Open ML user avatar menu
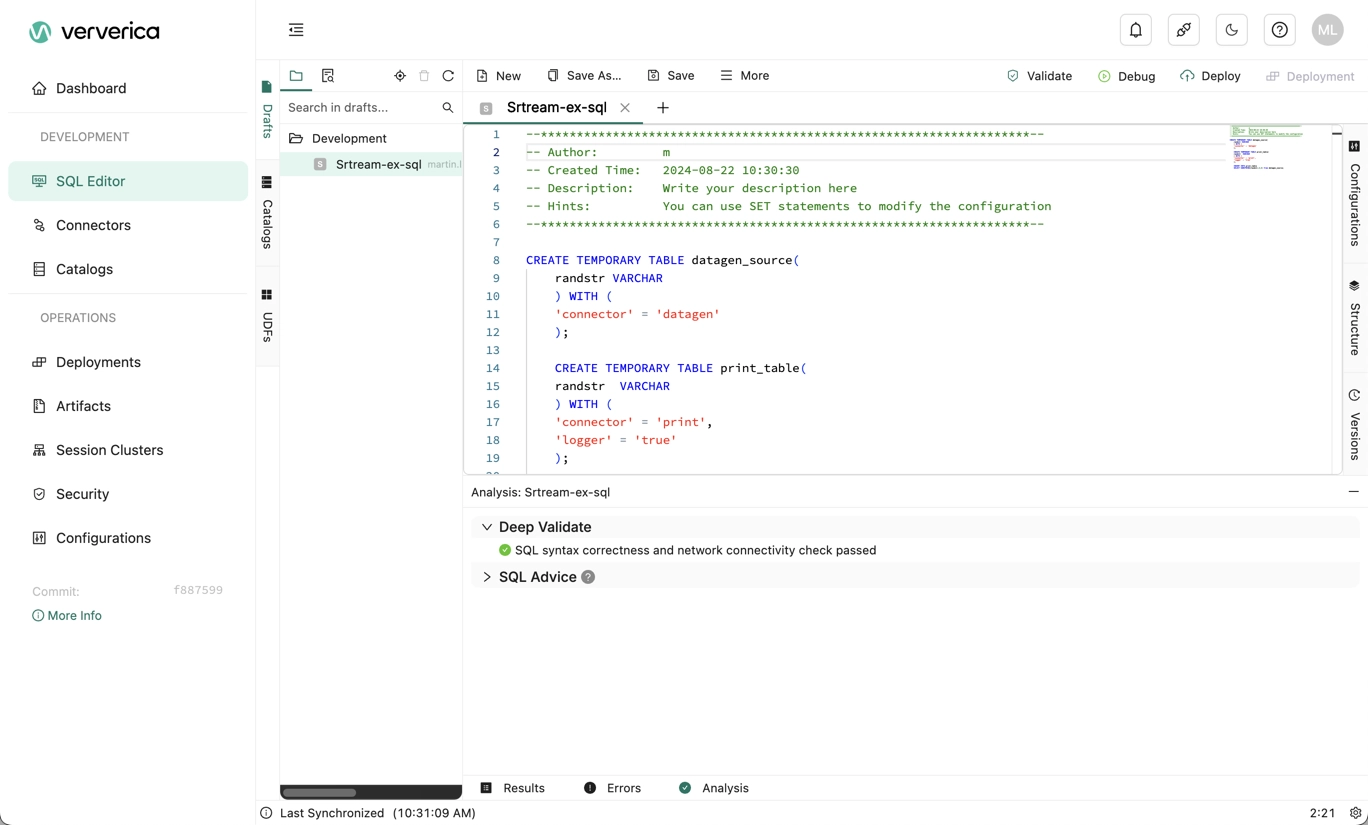This screenshot has width=1368, height=825. pyautogui.click(x=1328, y=30)
